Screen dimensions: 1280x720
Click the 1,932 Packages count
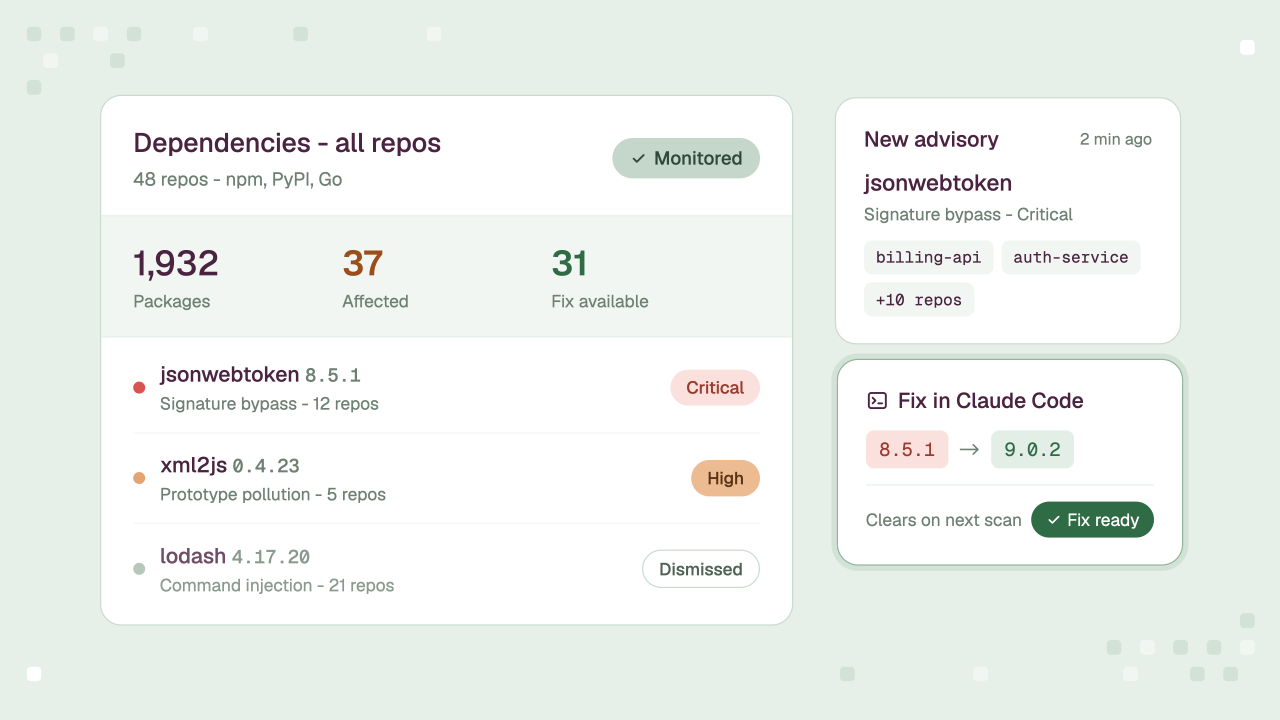(x=176, y=277)
